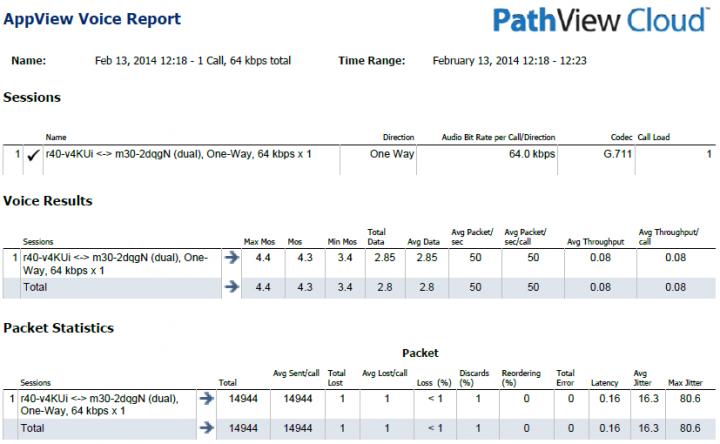The height and width of the screenshot is (444, 720).
Task: Select the 64.0 kbps audio bit rate value
Action: point(531,154)
